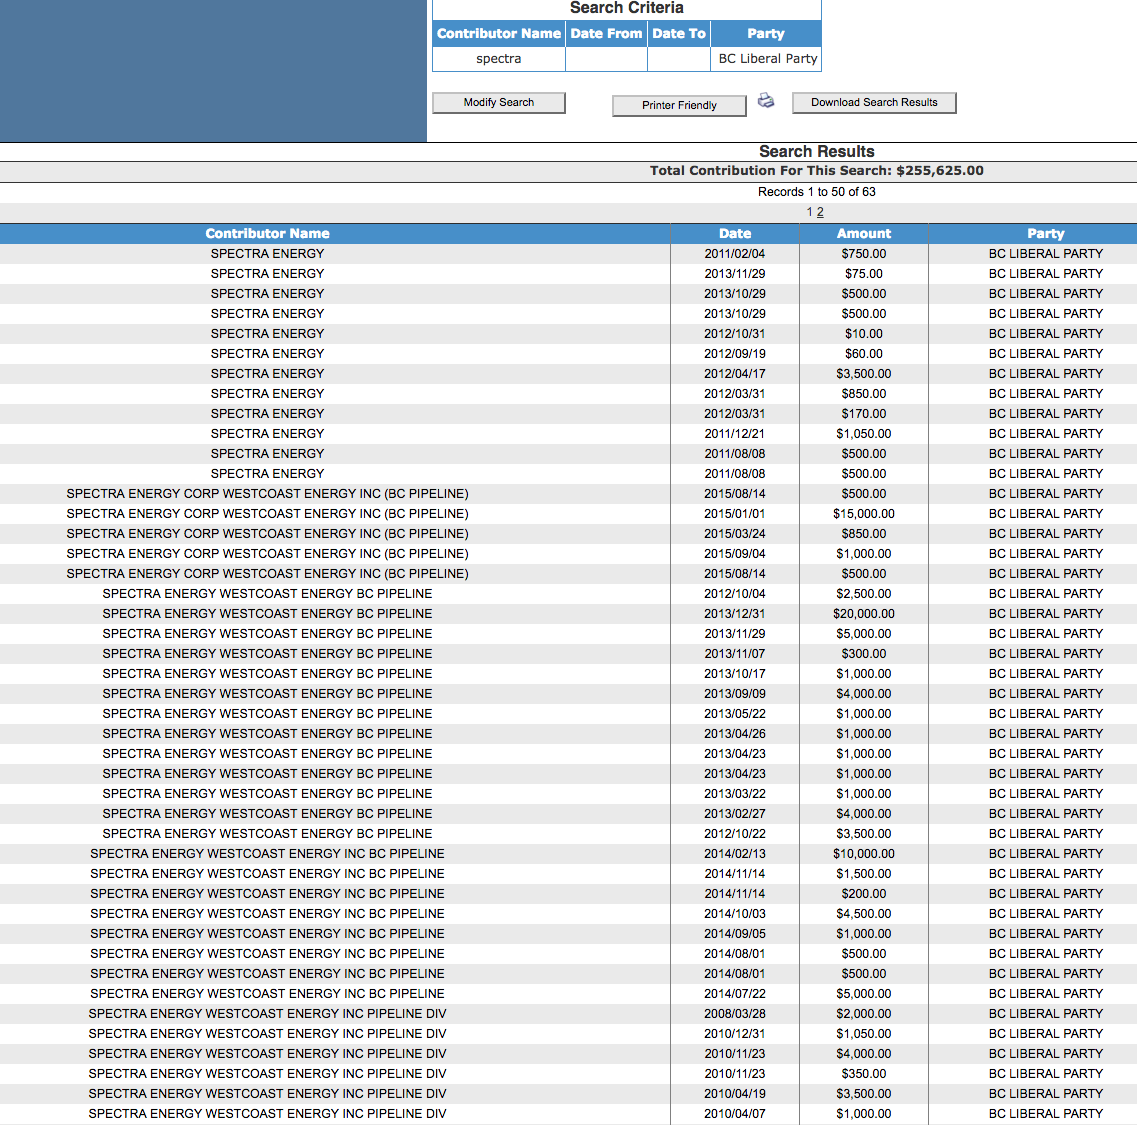The width and height of the screenshot is (1137, 1125).
Task: Select SPECTRA ENERGY name in 2011/02/04 row
Action: click(x=267, y=254)
